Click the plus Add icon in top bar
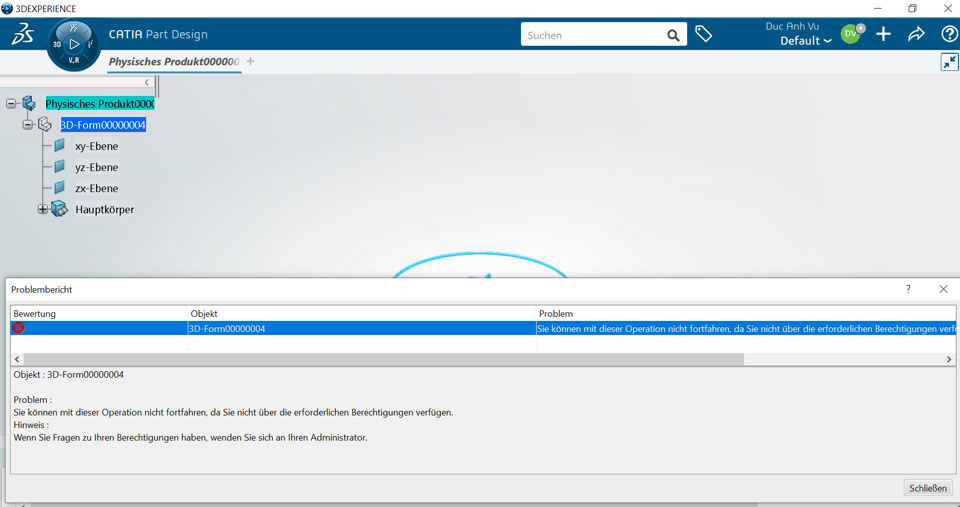Viewport: 960px width, 507px height. click(883, 34)
